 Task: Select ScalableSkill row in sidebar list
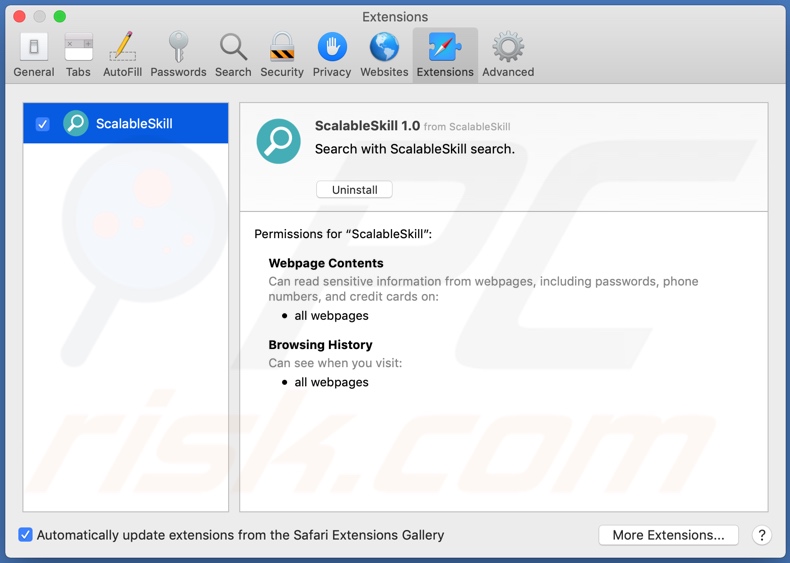pos(125,123)
